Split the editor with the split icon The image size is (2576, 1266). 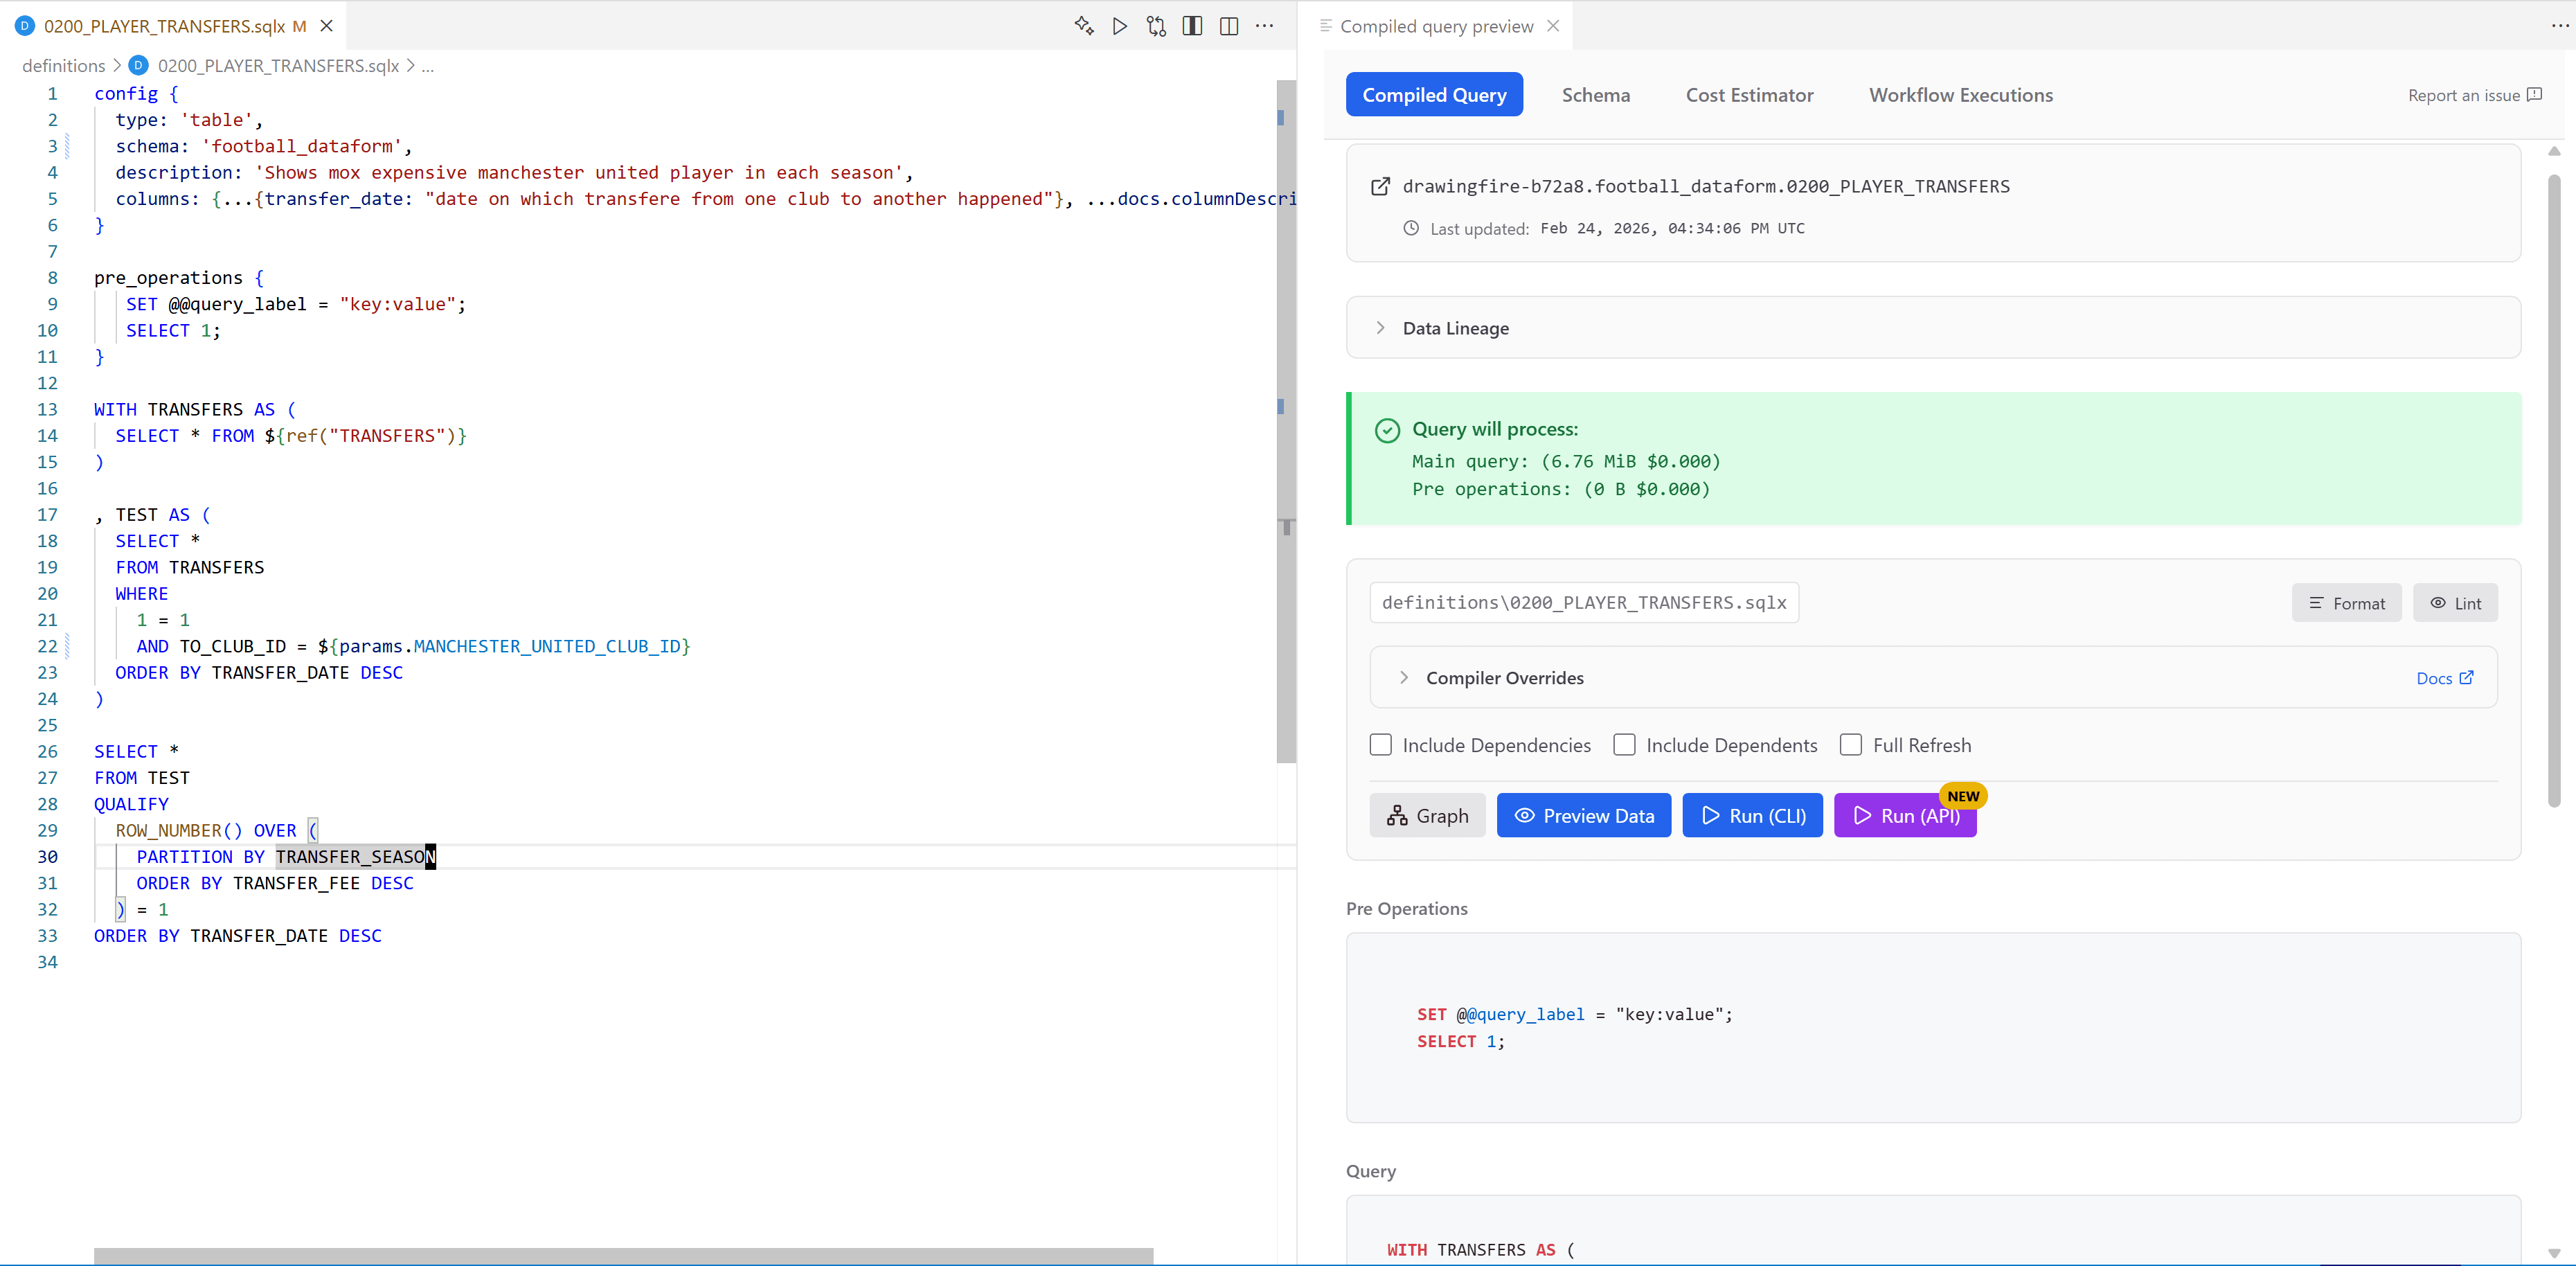click(x=1229, y=26)
